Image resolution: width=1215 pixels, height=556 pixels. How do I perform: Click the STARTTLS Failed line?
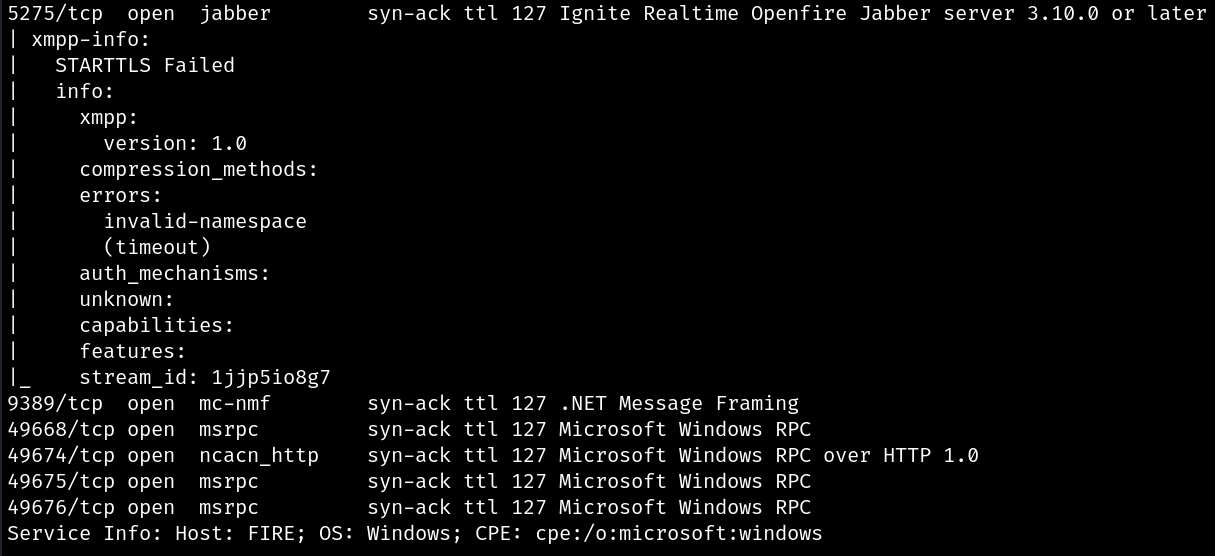point(145,65)
